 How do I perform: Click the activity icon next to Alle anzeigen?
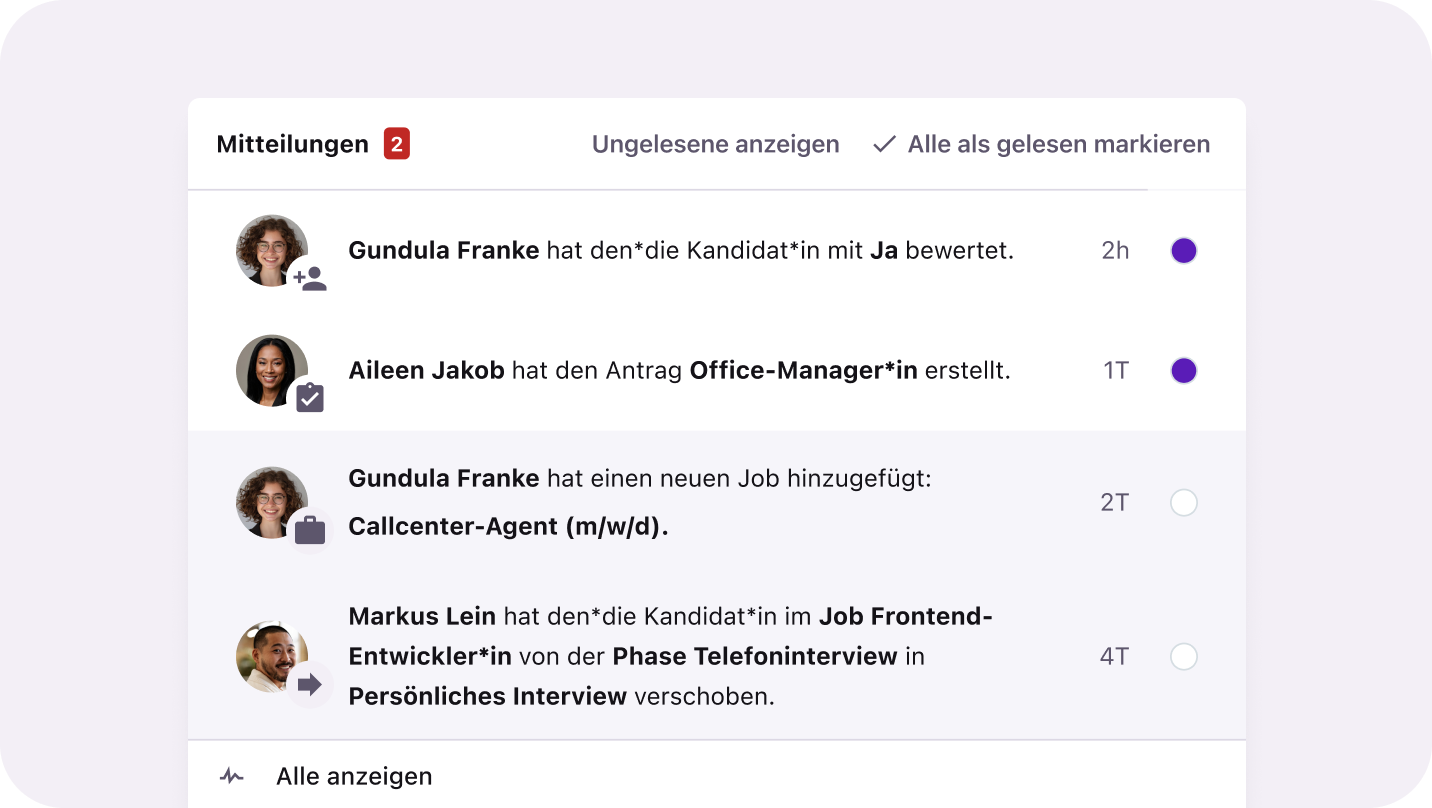(230, 775)
